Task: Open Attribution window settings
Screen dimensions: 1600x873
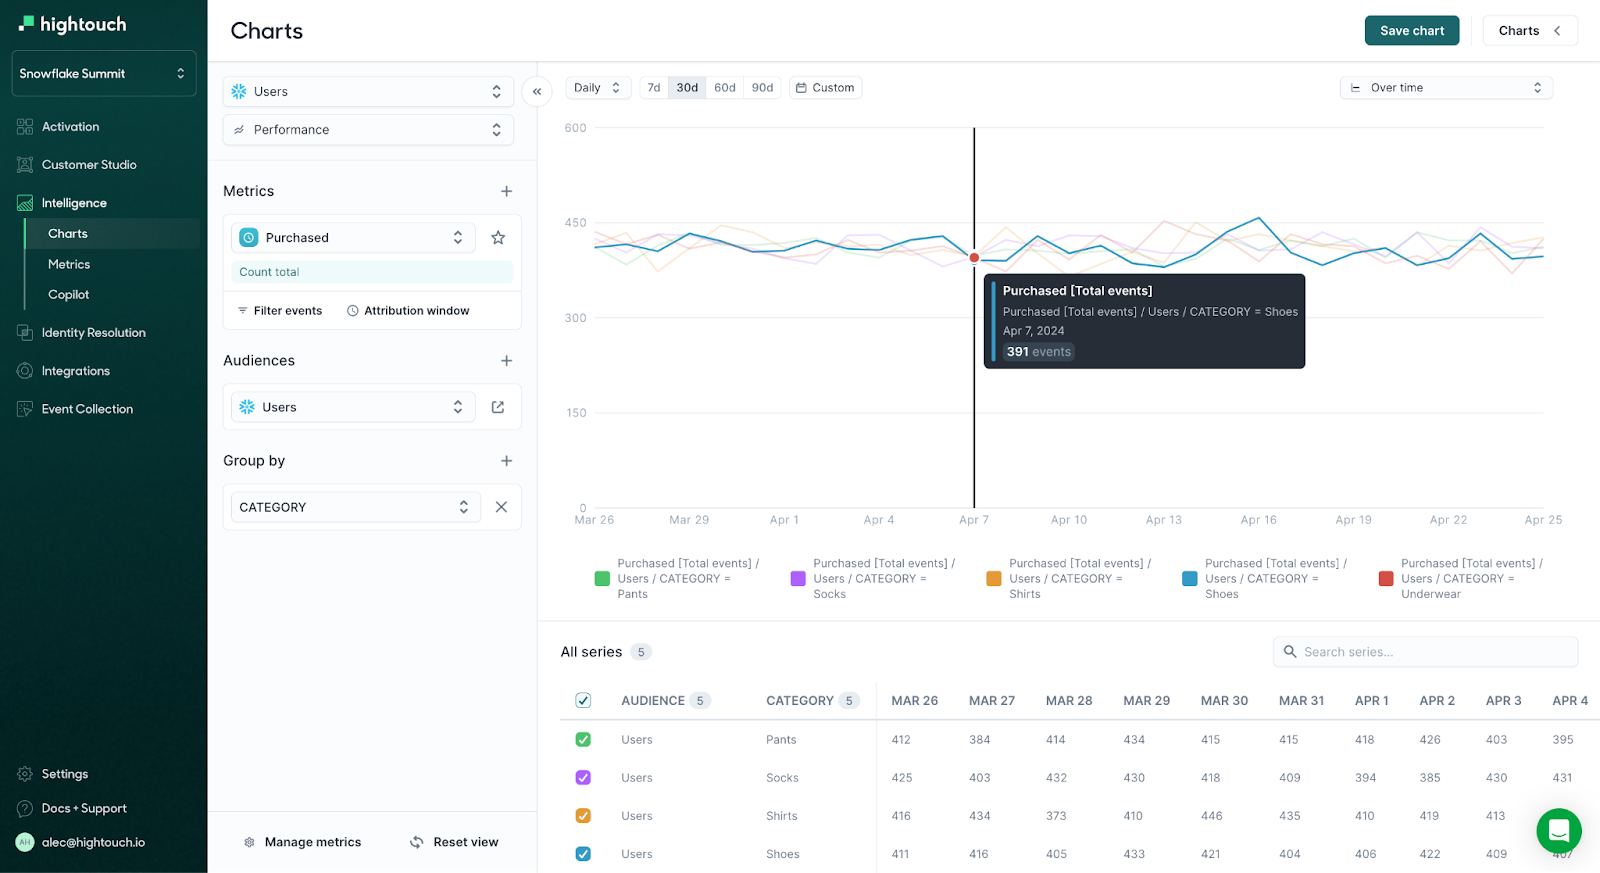Action: pos(408,311)
